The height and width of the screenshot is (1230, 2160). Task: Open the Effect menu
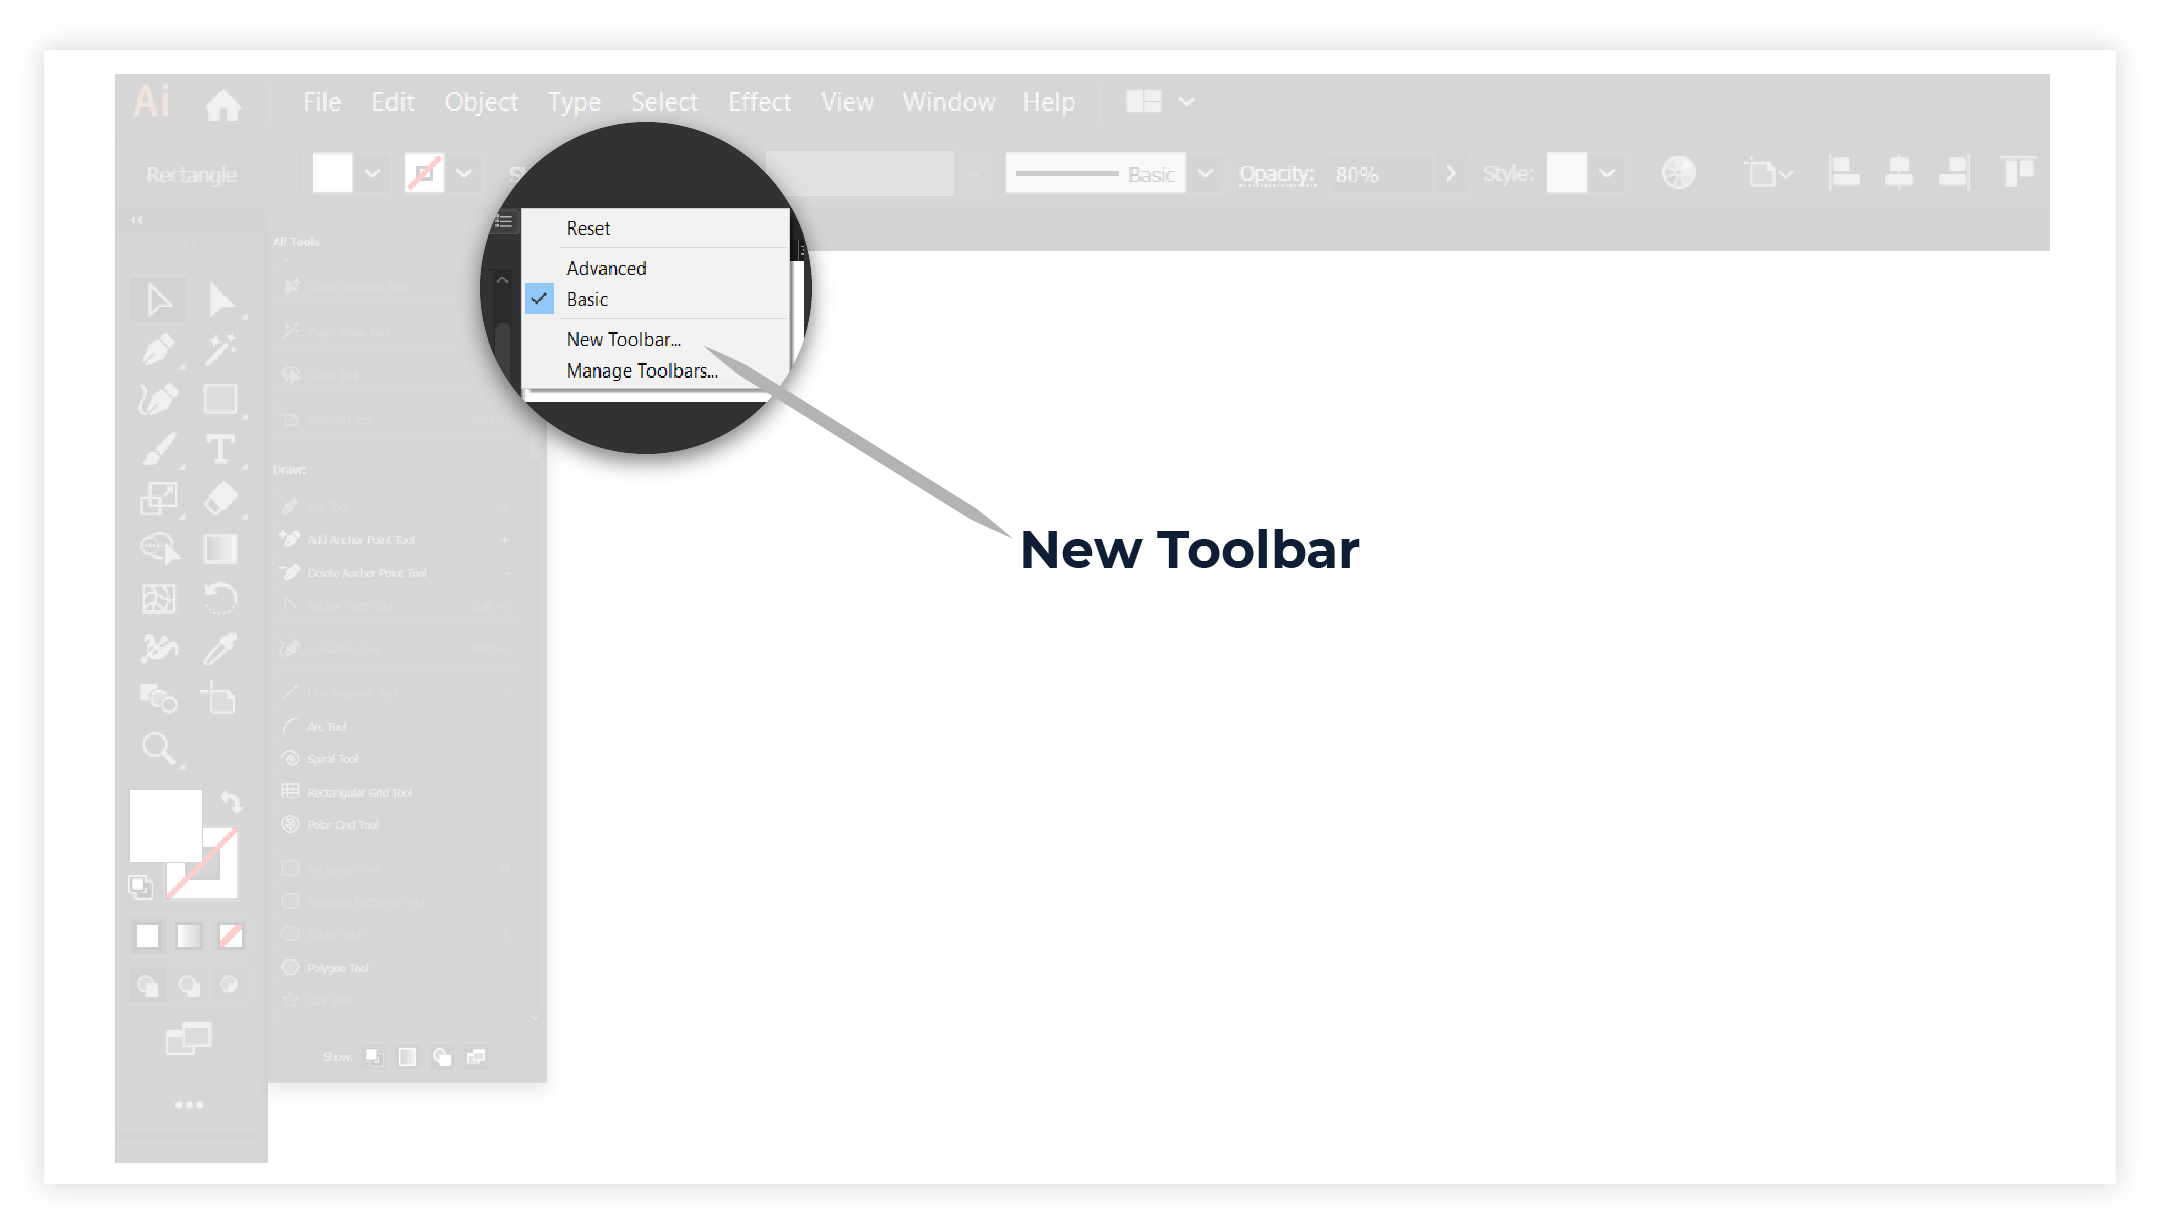point(758,101)
